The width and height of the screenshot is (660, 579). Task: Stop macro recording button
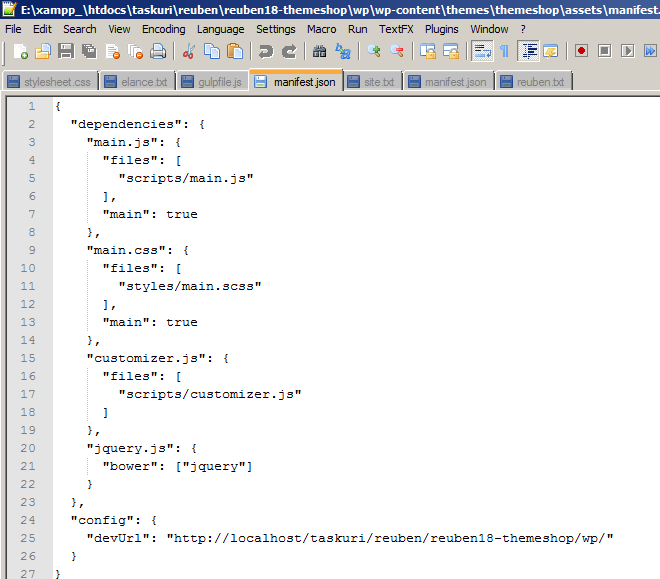[x=604, y=51]
